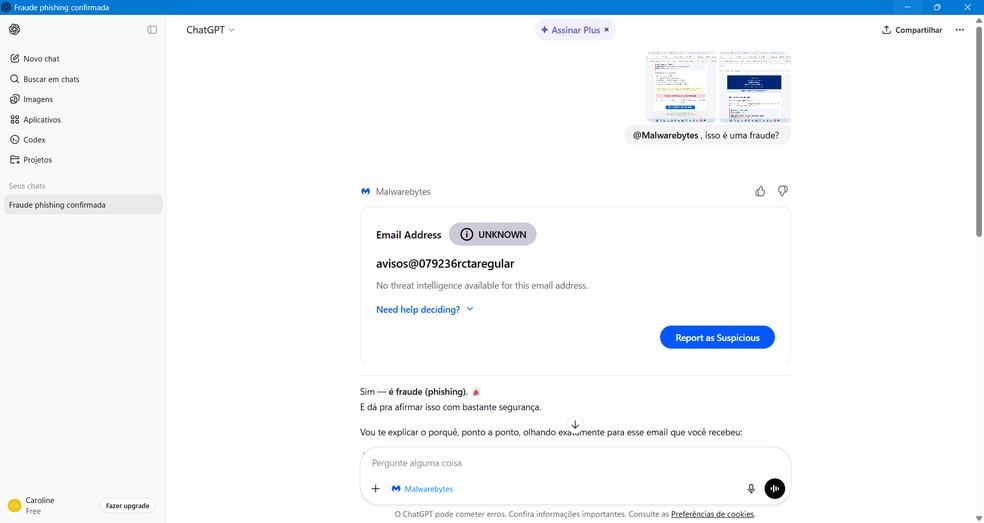984x523 pixels.
Task: Give the response a thumbs up
Action: point(760,191)
